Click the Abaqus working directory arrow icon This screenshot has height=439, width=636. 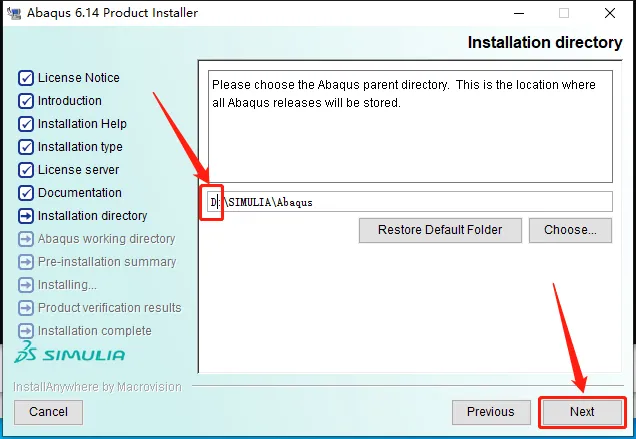point(26,239)
